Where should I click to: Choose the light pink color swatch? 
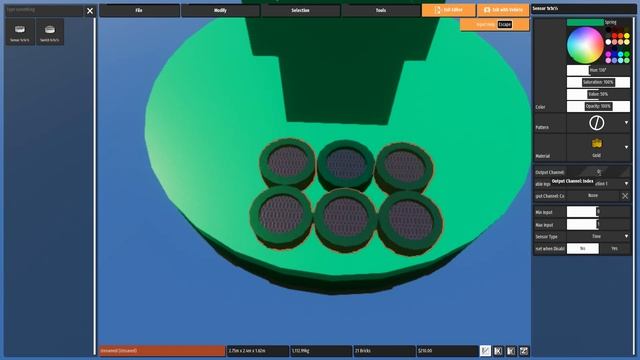[608, 60]
